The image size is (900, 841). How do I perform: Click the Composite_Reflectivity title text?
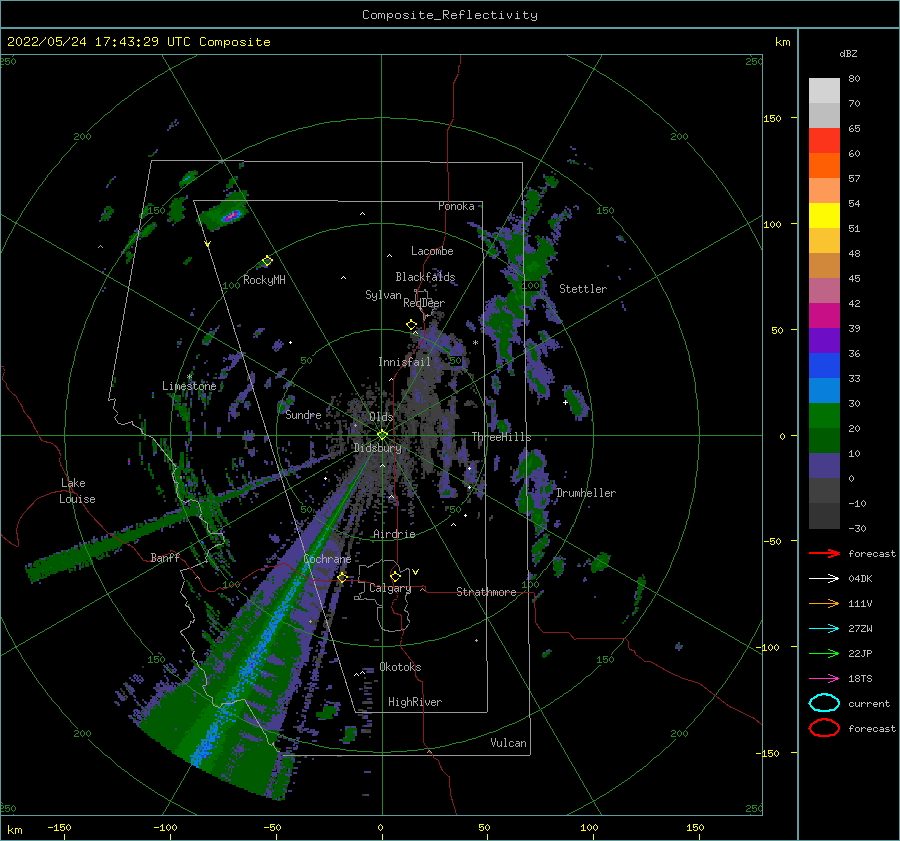(x=450, y=15)
